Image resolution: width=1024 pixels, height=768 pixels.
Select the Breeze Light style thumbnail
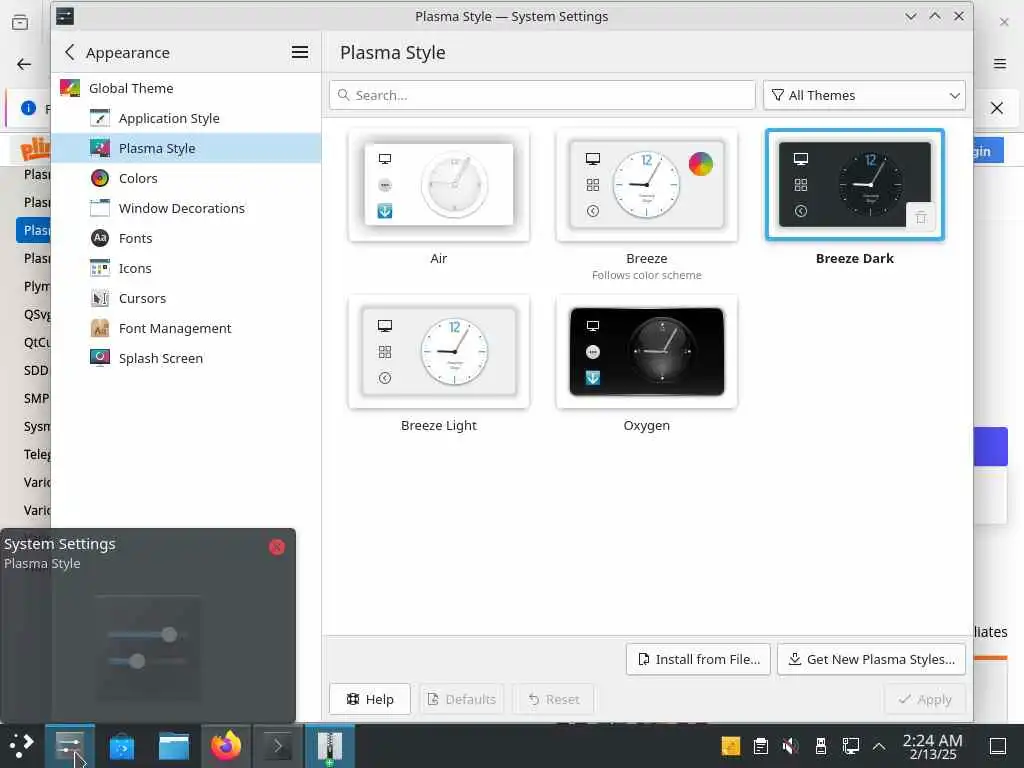click(x=439, y=352)
